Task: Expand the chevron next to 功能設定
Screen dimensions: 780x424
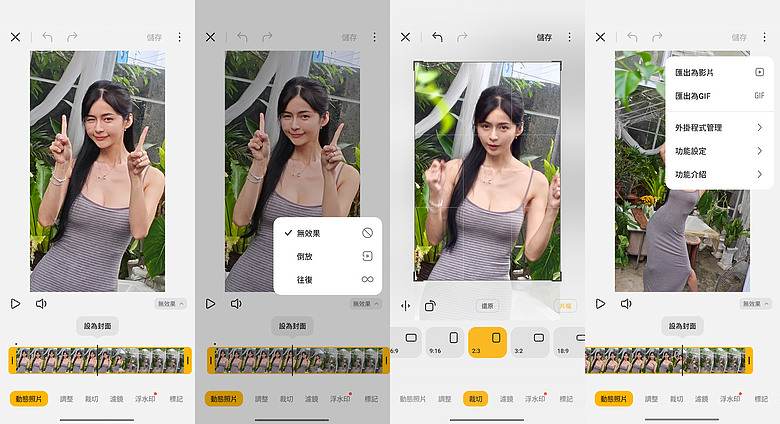Action: [760, 151]
